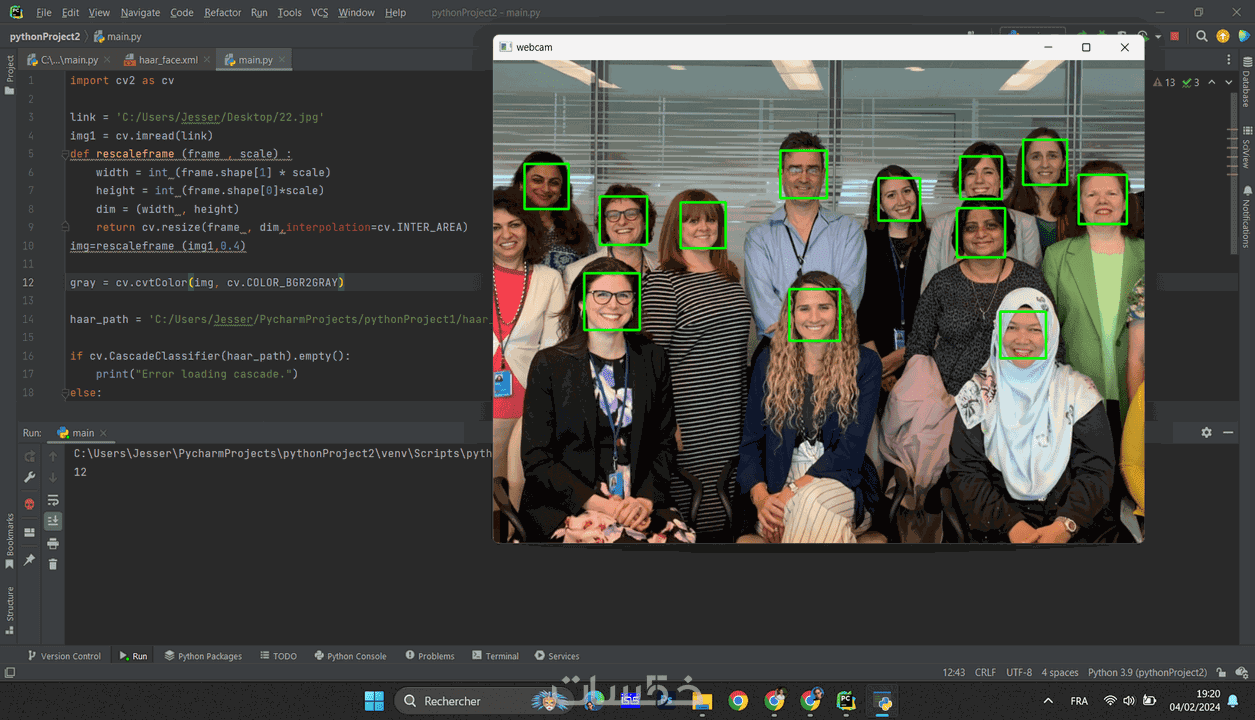Show hidden system tray icons chevron
The height and width of the screenshot is (720, 1255).
pyautogui.click(x=1047, y=701)
